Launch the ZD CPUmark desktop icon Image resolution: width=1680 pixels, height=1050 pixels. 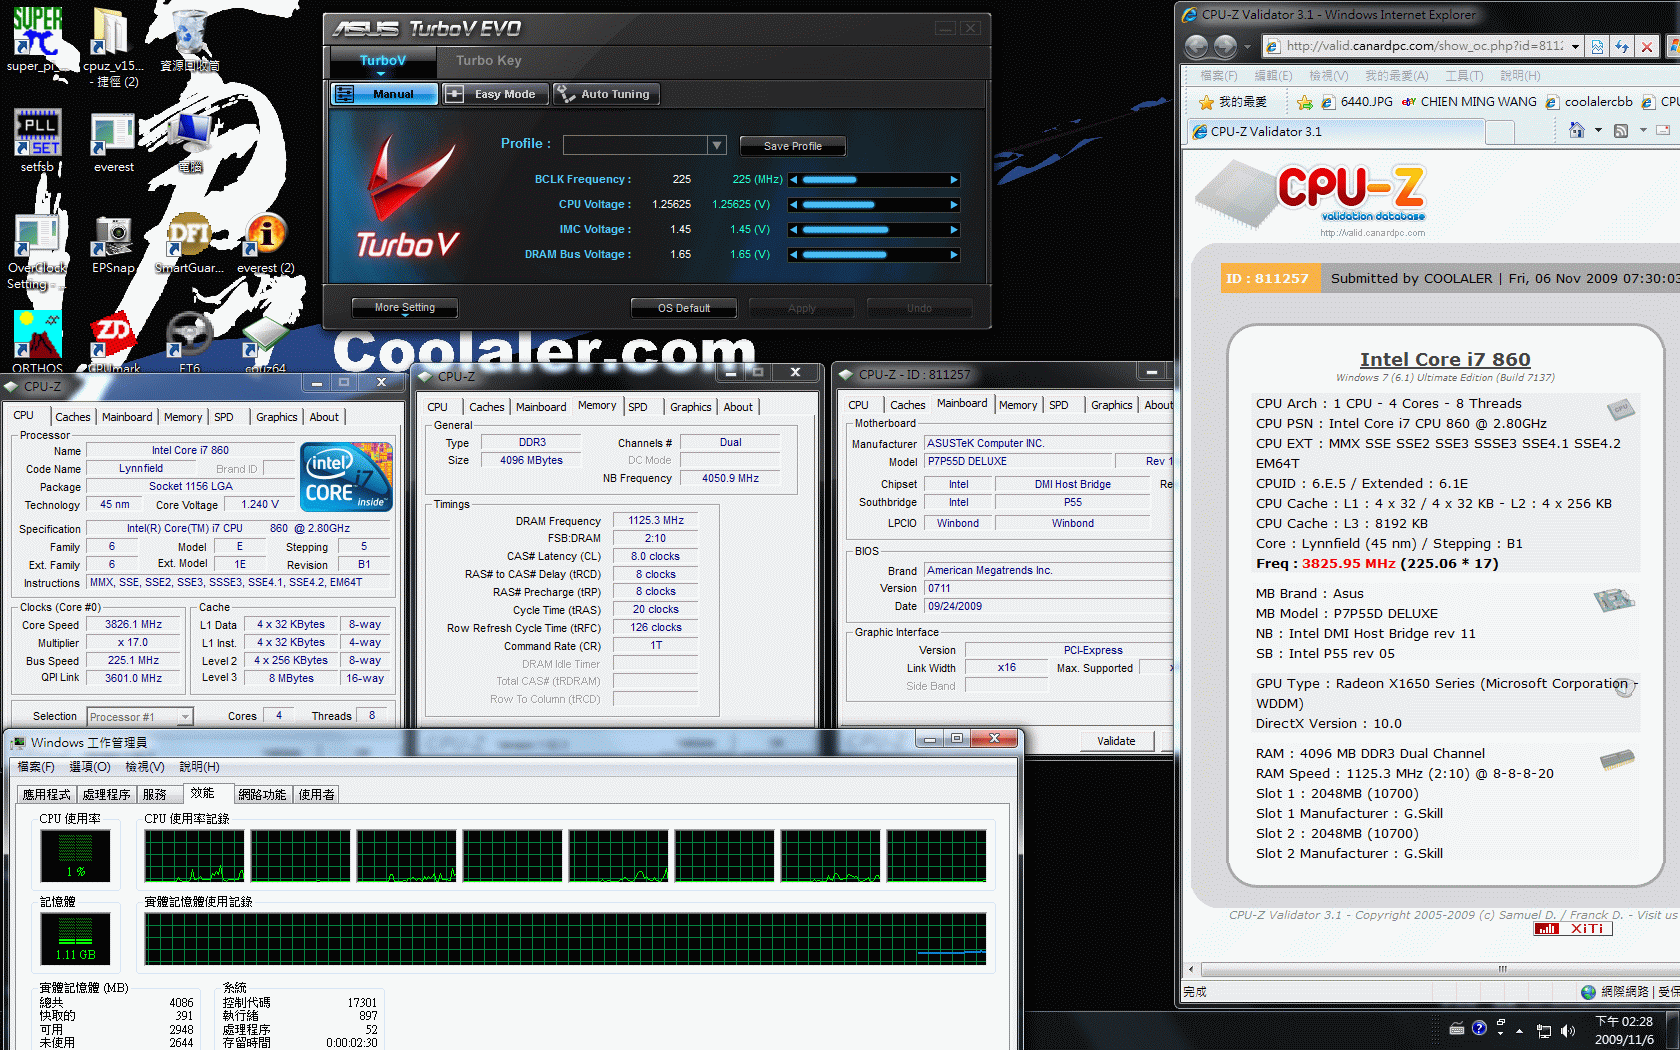pos(113,342)
